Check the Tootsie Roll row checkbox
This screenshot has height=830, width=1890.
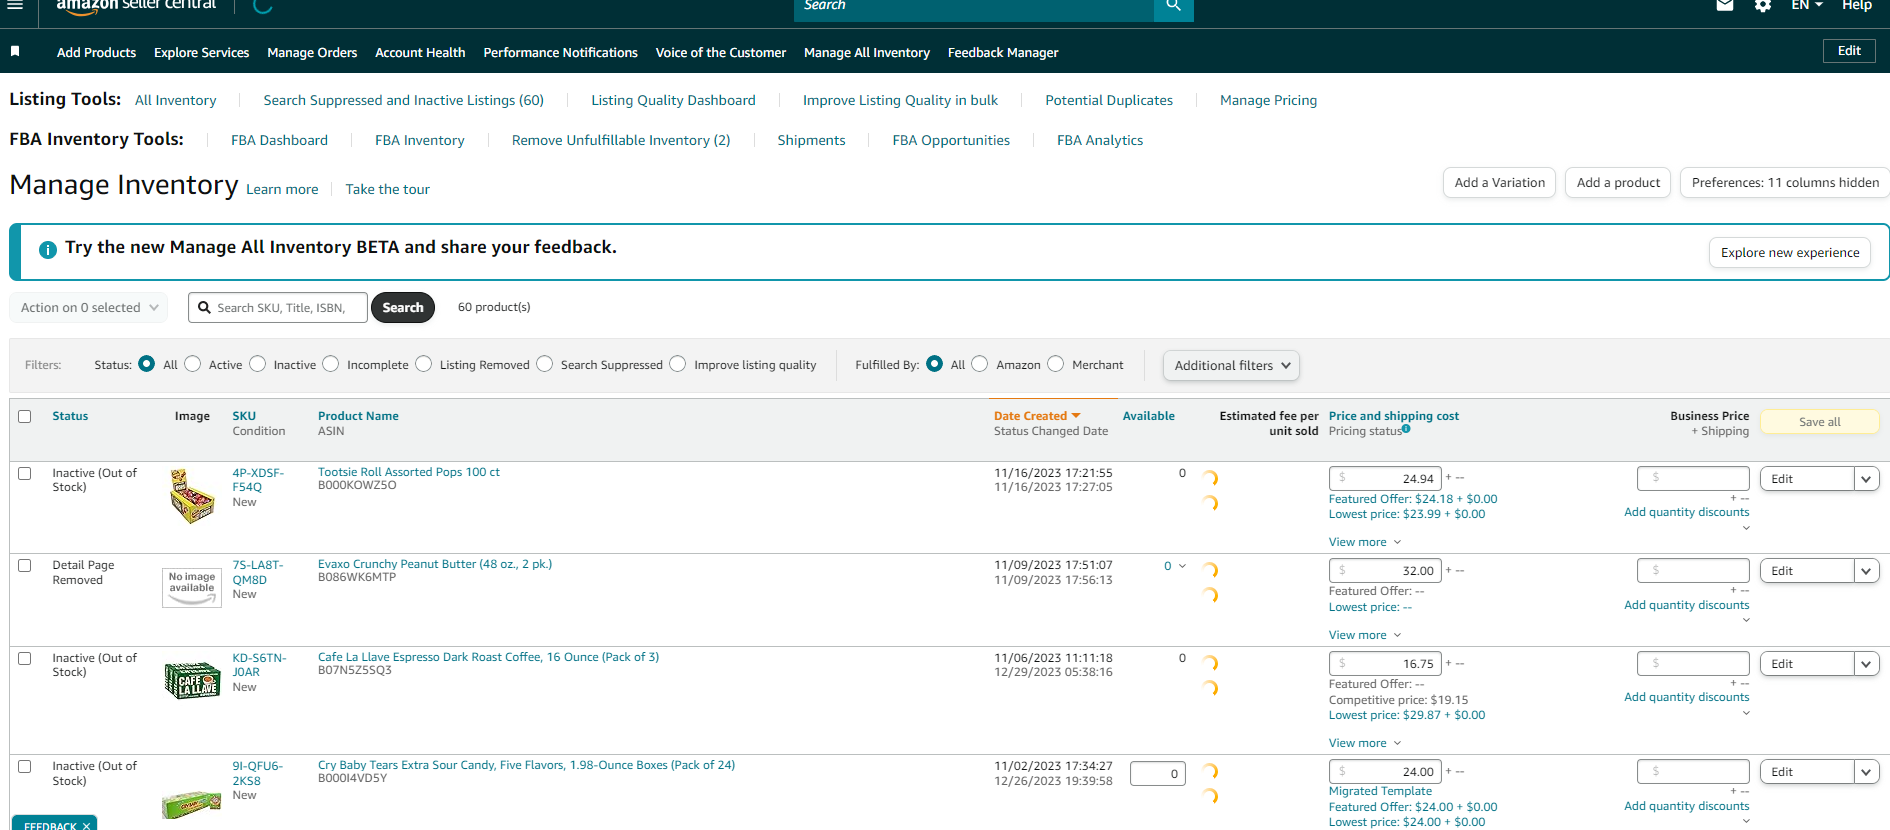coord(25,473)
